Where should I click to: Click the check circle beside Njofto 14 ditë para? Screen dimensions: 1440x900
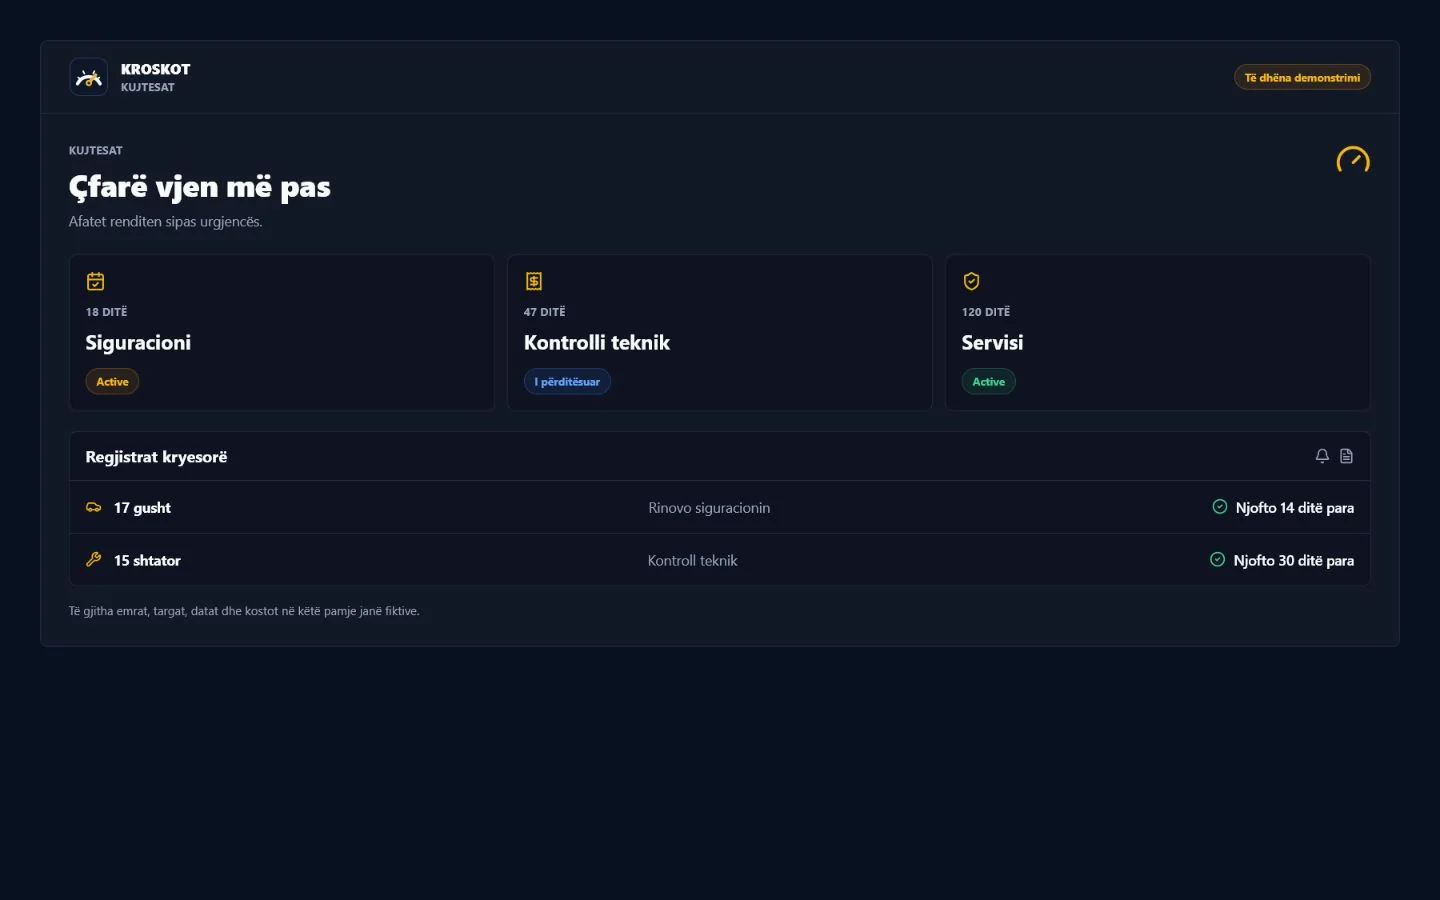1220,507
